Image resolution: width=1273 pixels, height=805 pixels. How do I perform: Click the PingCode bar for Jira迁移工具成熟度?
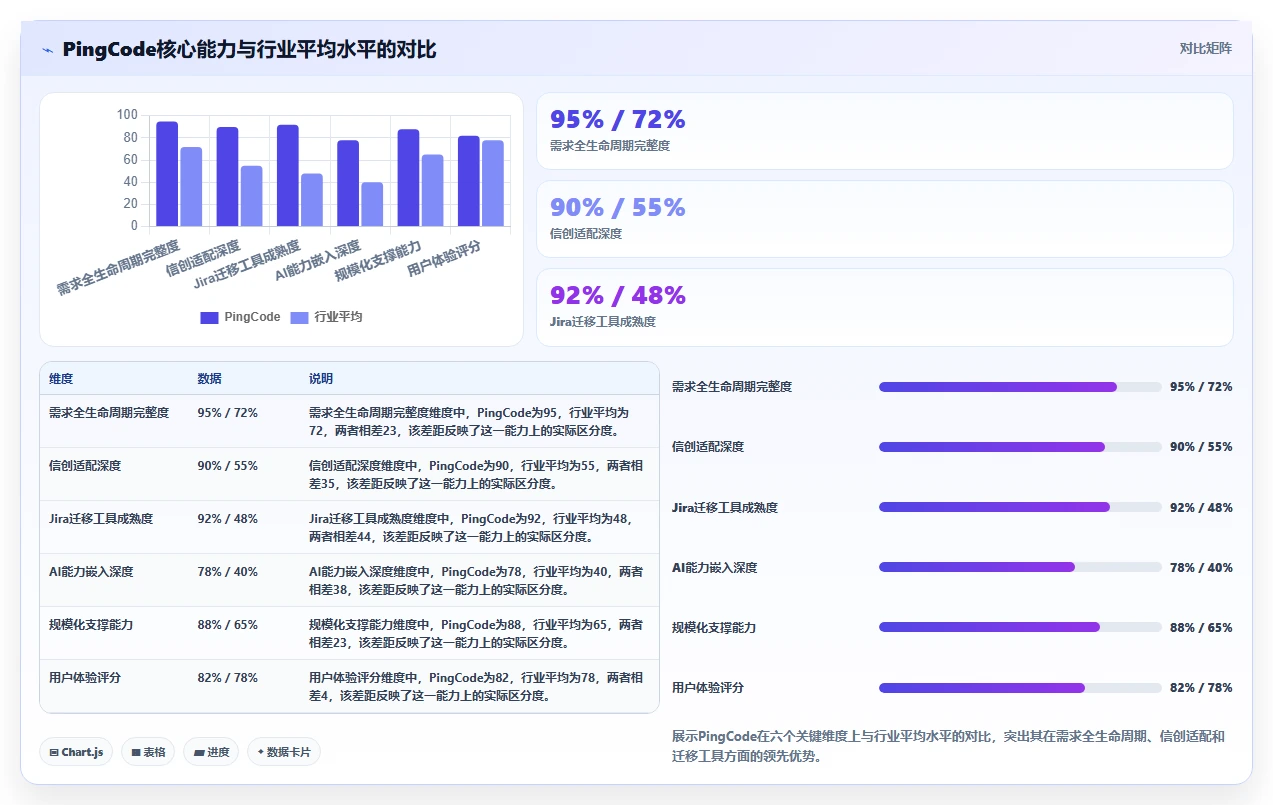[x=288, y=175]
